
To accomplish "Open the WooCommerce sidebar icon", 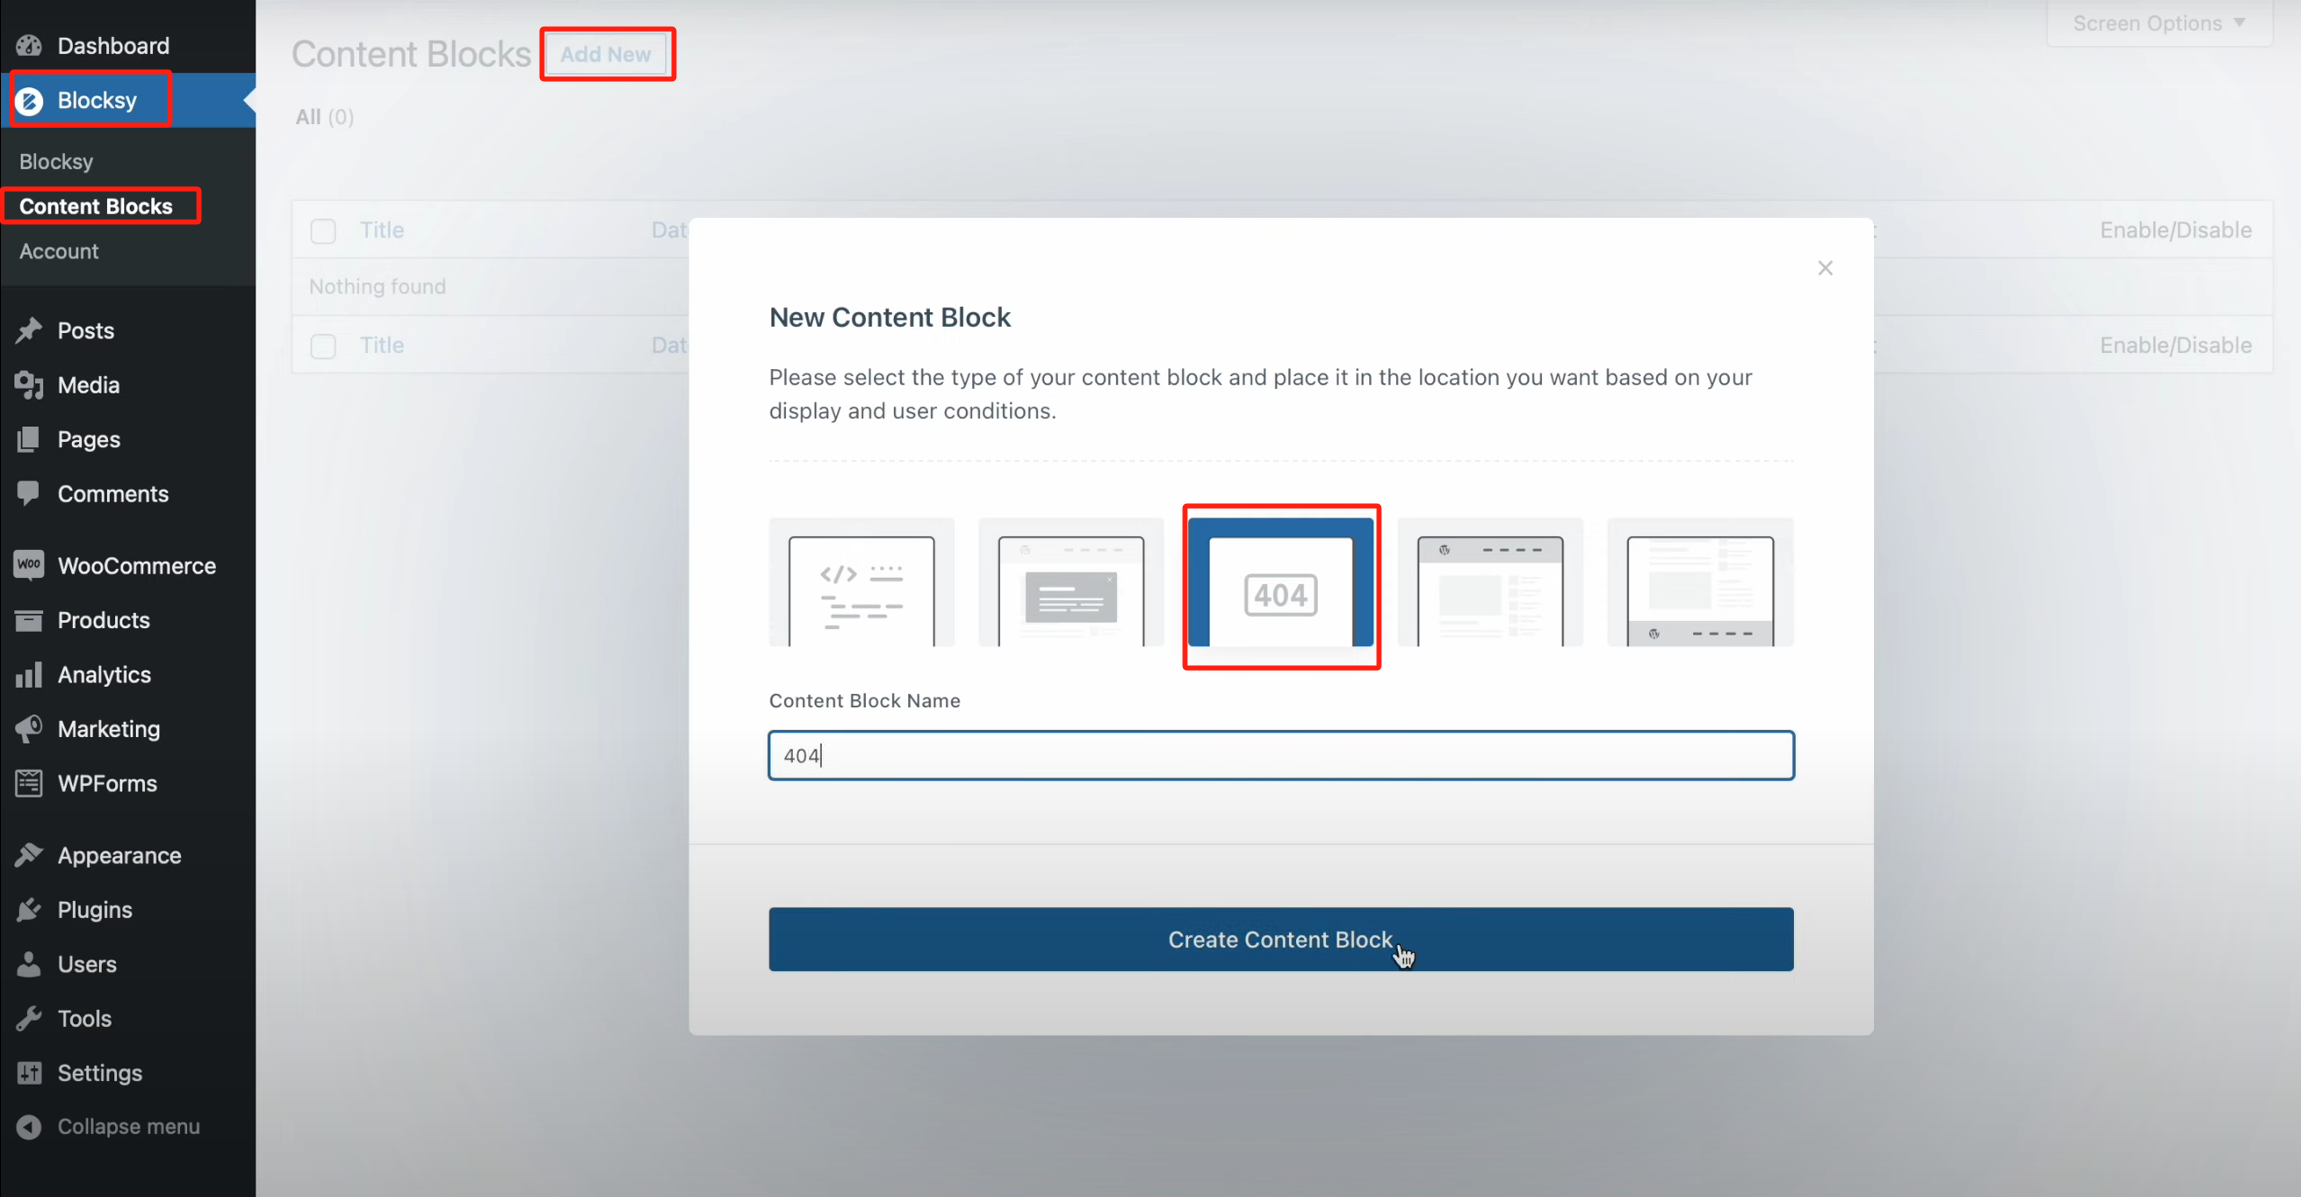I will pyautogui.click(x=29, y=565).
